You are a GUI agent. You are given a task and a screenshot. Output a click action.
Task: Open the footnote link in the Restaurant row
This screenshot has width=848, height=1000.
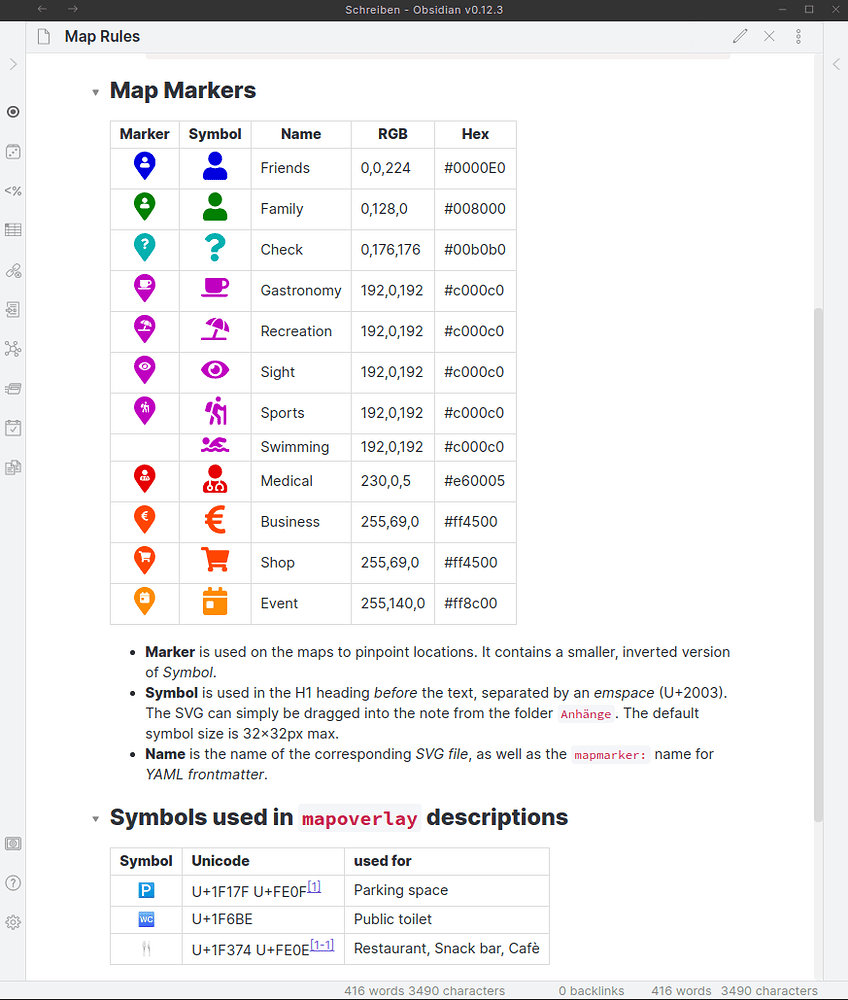[x=322, y=943]
